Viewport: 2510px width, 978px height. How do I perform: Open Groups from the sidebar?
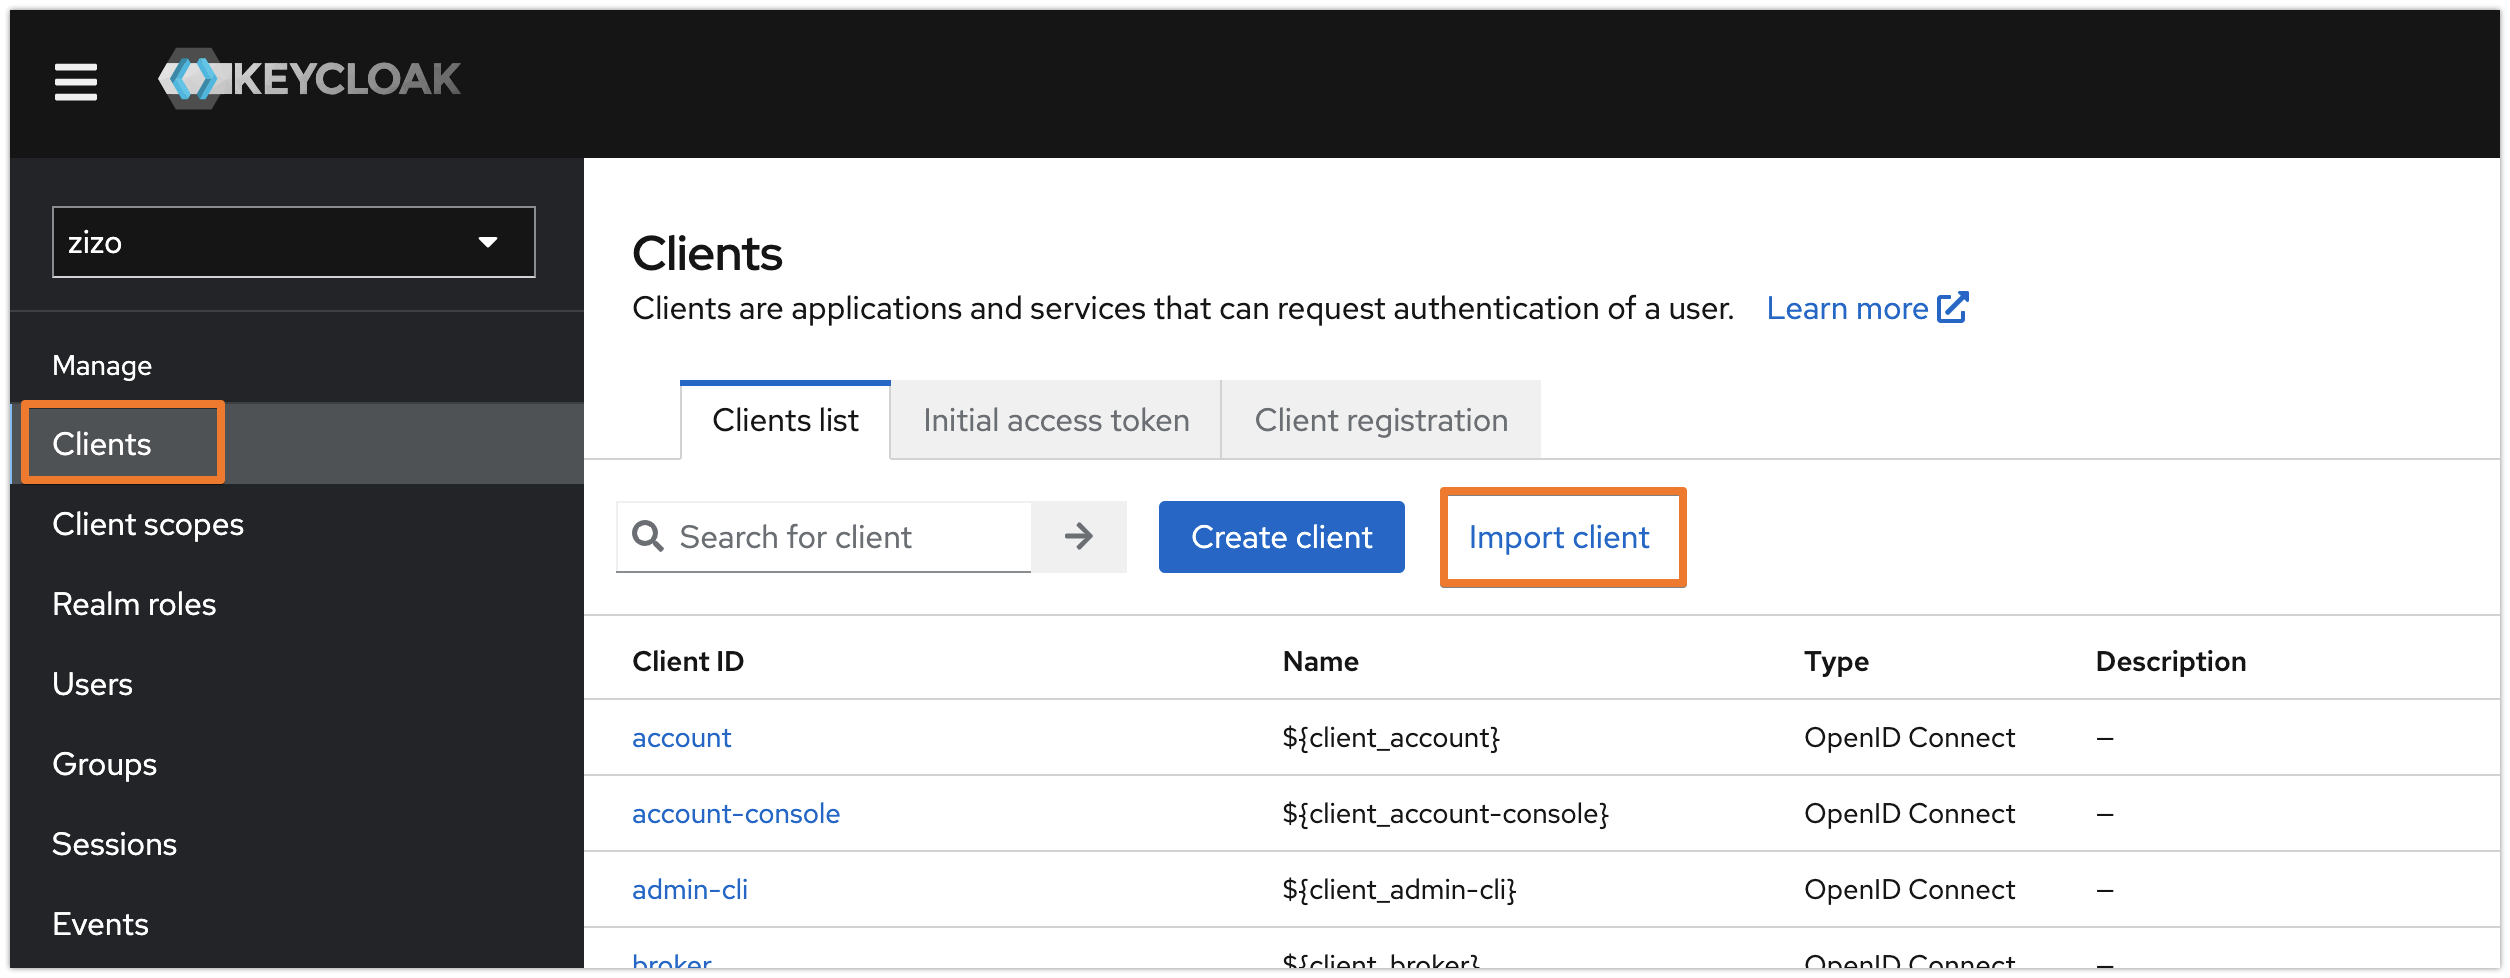tap(104, 764)
